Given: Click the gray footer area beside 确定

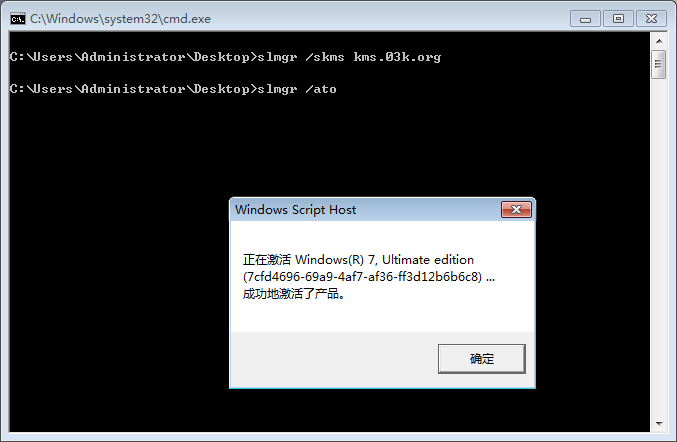Looking at the screenshot, I should (x=330, y=358).
